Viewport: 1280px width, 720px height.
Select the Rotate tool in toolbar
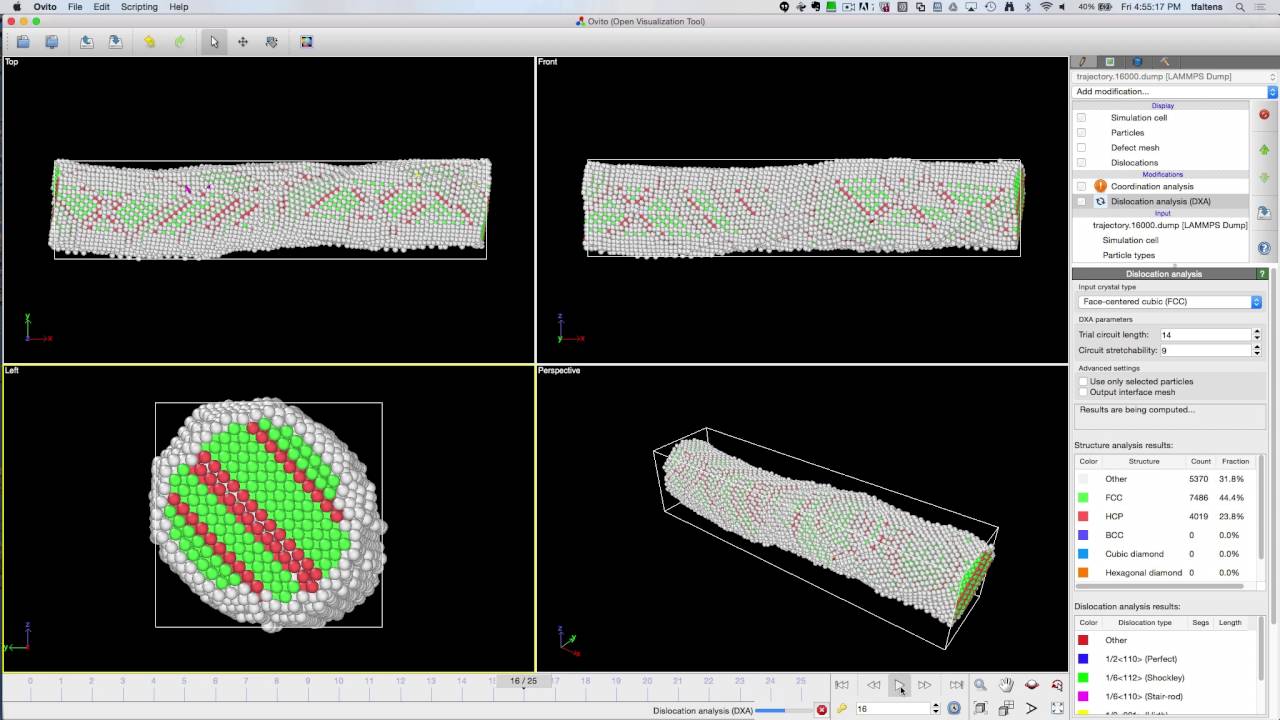click(x=271, y=42)
